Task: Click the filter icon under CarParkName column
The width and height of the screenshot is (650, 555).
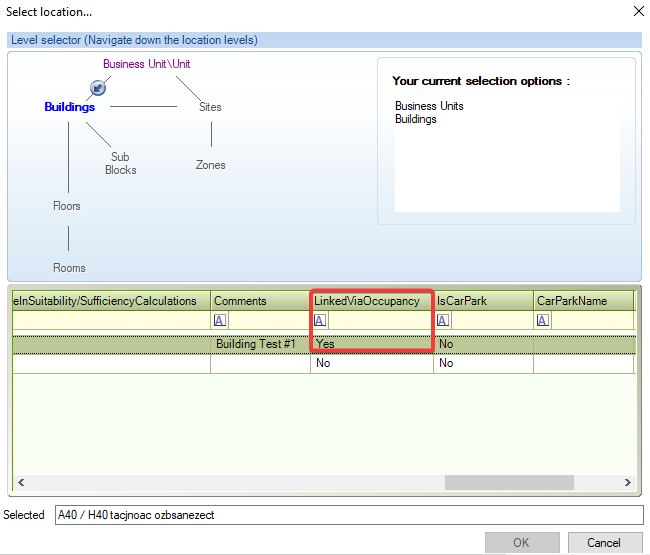Action: (x=543, y=321)
